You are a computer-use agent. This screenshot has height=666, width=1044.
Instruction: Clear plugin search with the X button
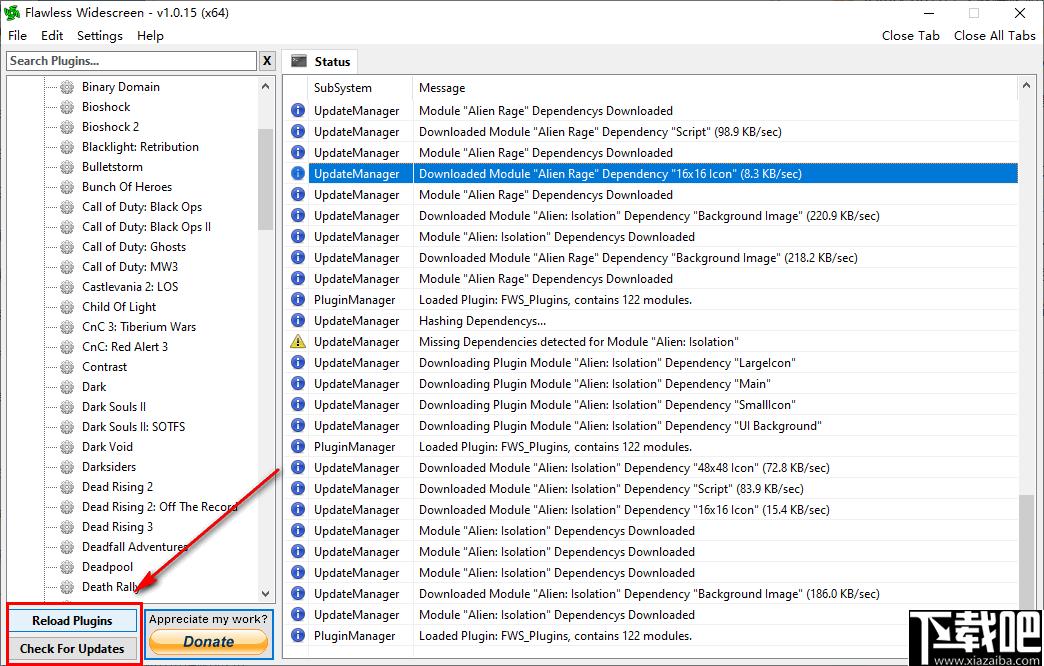267,61
